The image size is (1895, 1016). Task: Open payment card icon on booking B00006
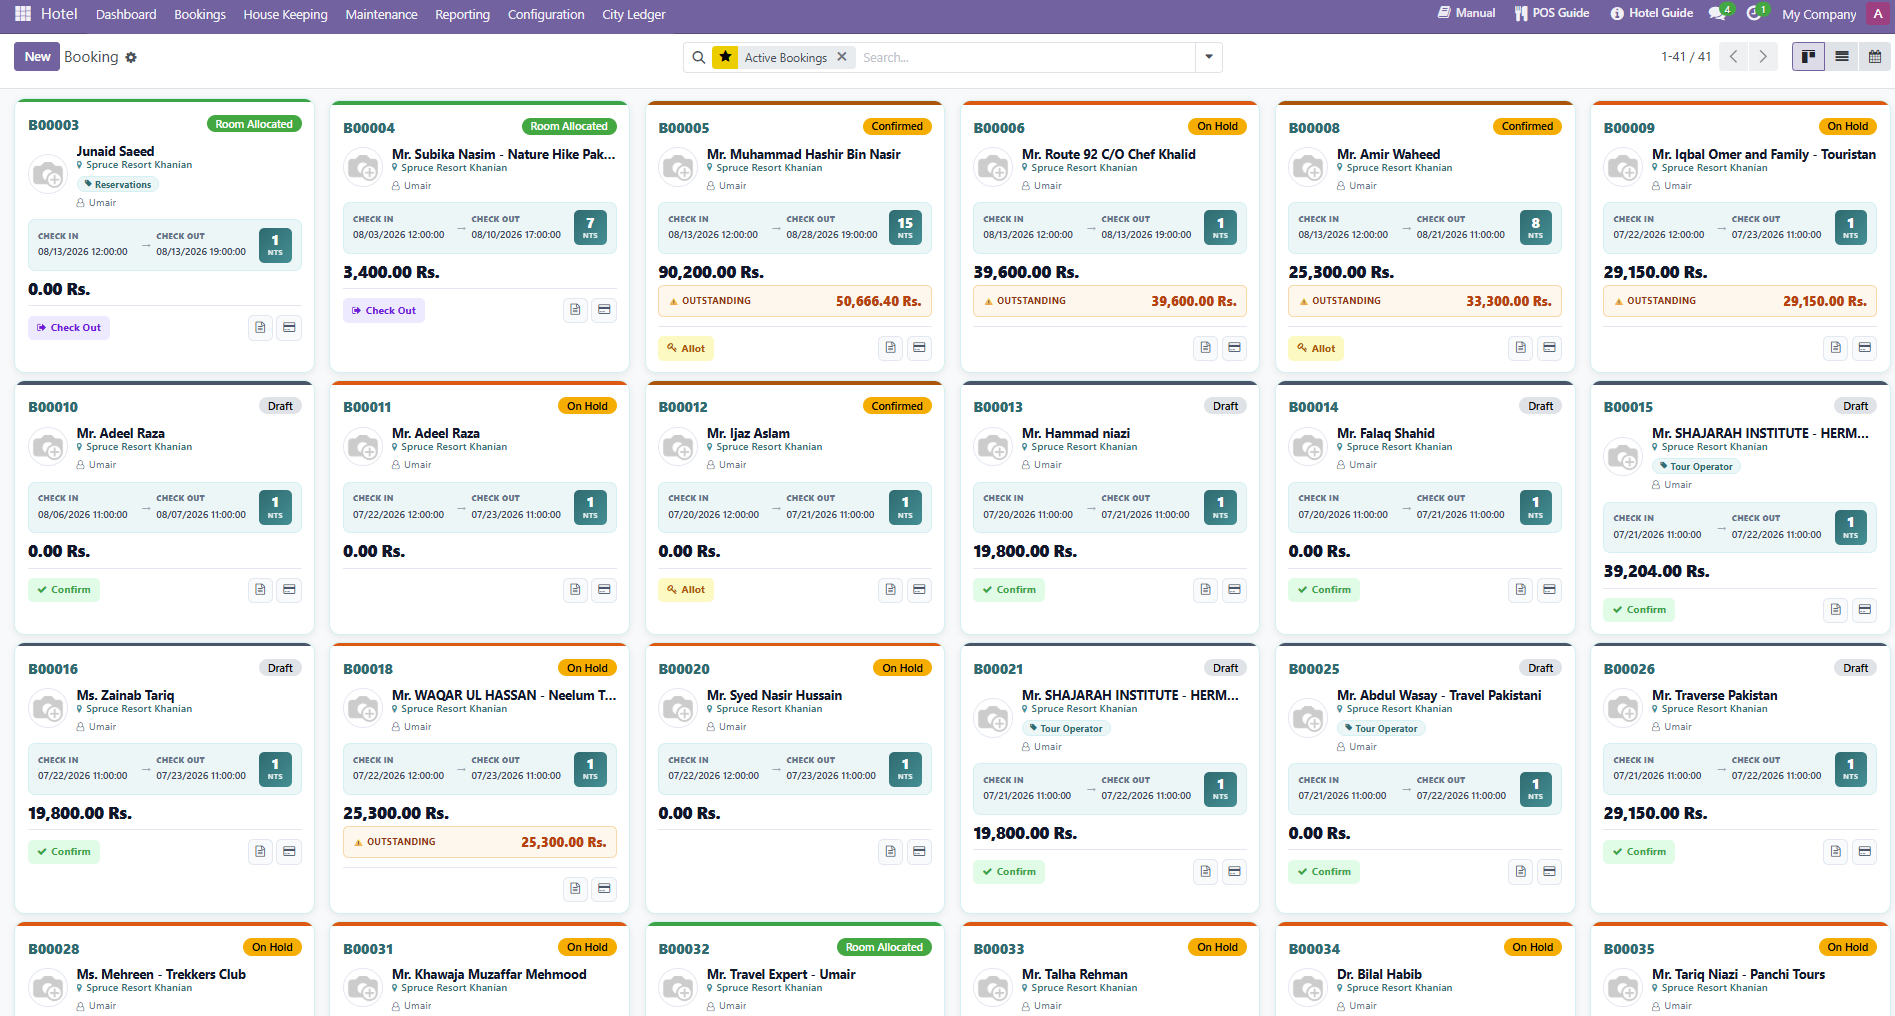tap(1235, 348)
